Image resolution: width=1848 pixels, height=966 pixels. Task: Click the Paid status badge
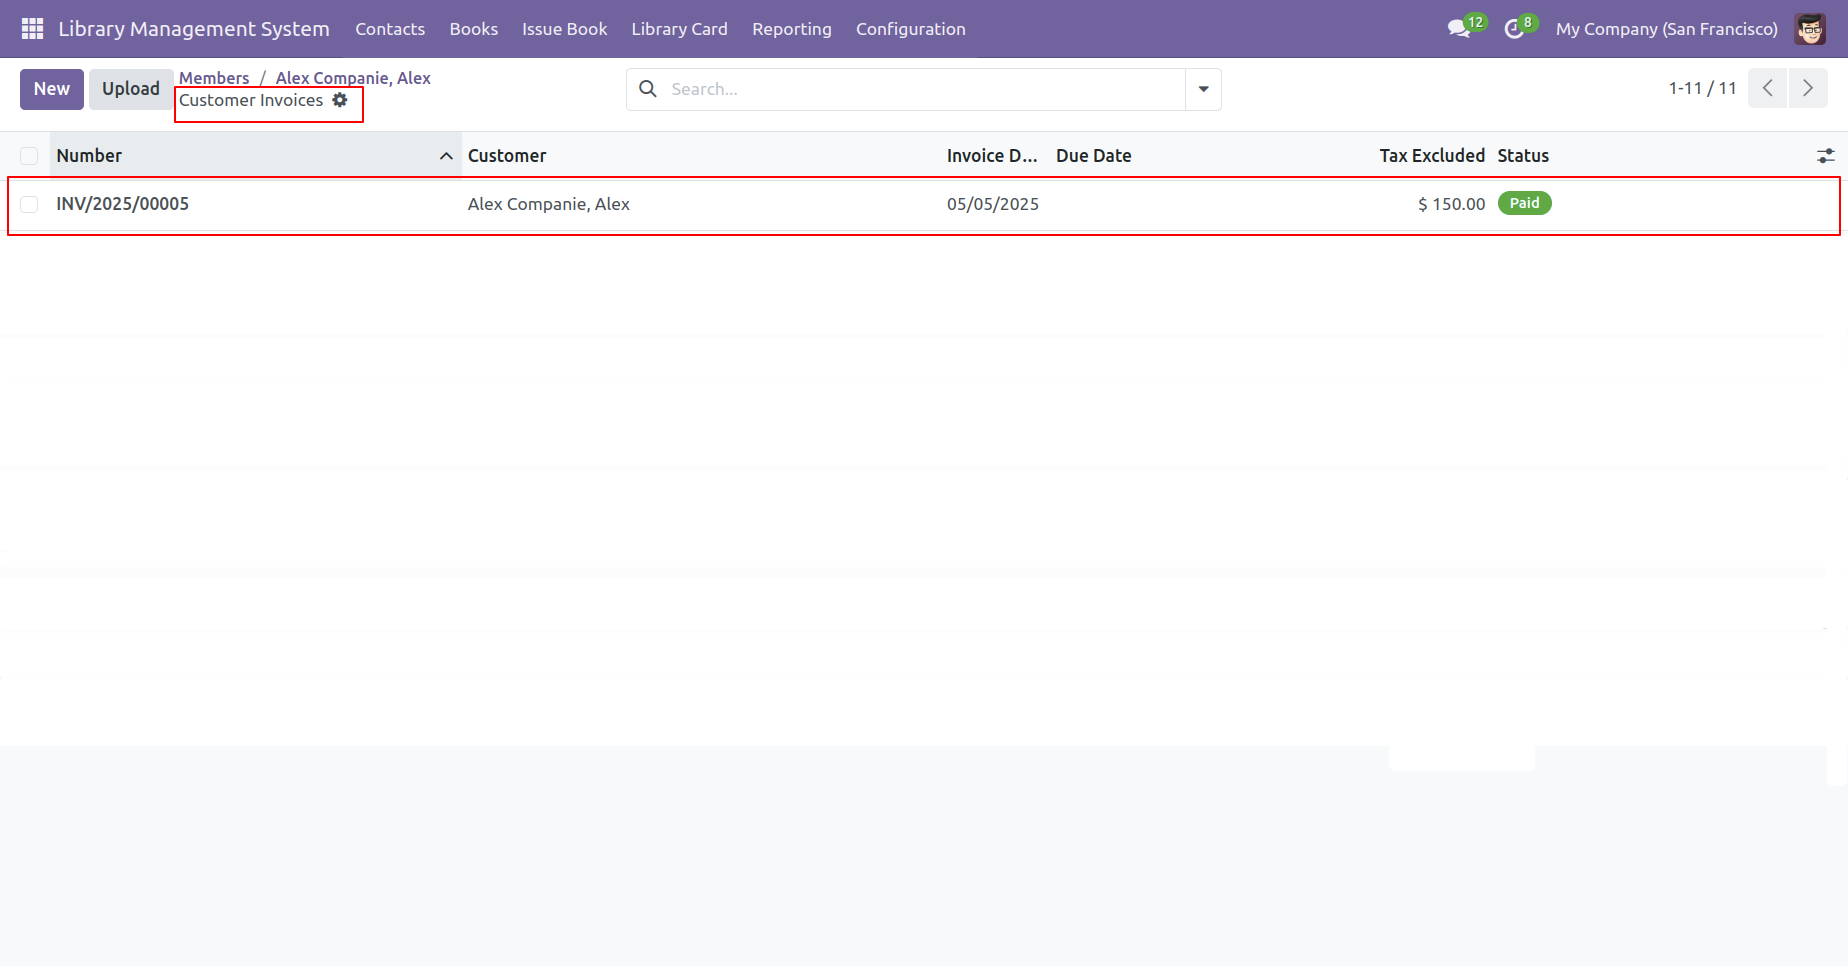coord(1524,203)
